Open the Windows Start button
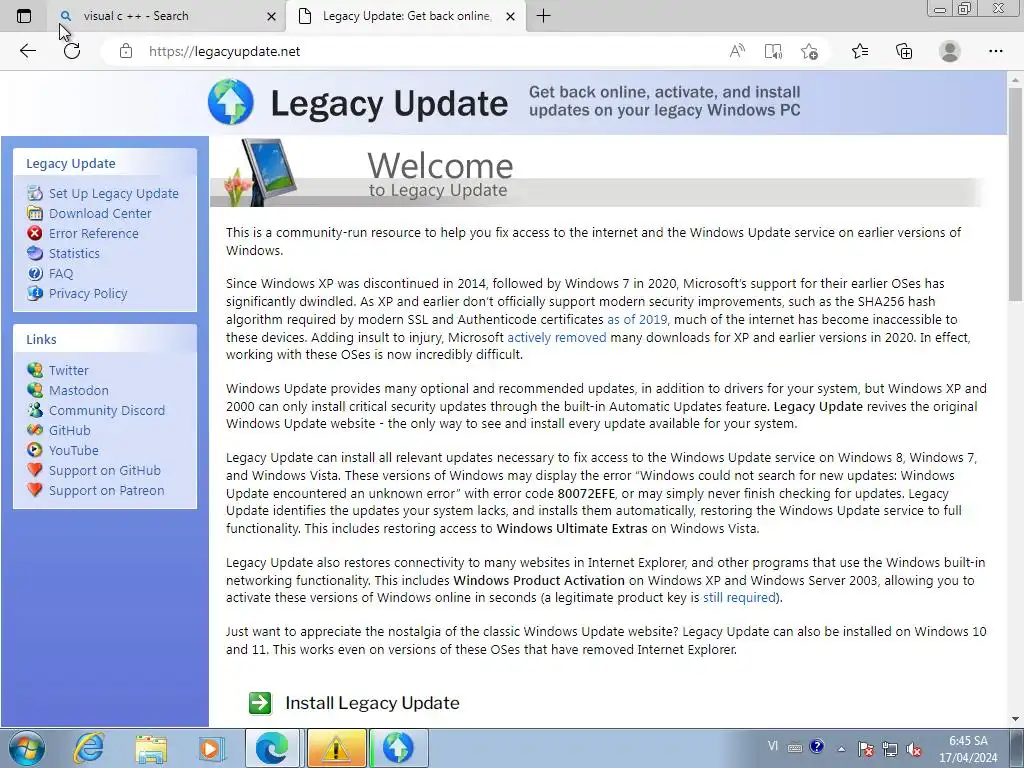This screenshot has width=1024, height=768. (x=27, y=748)
